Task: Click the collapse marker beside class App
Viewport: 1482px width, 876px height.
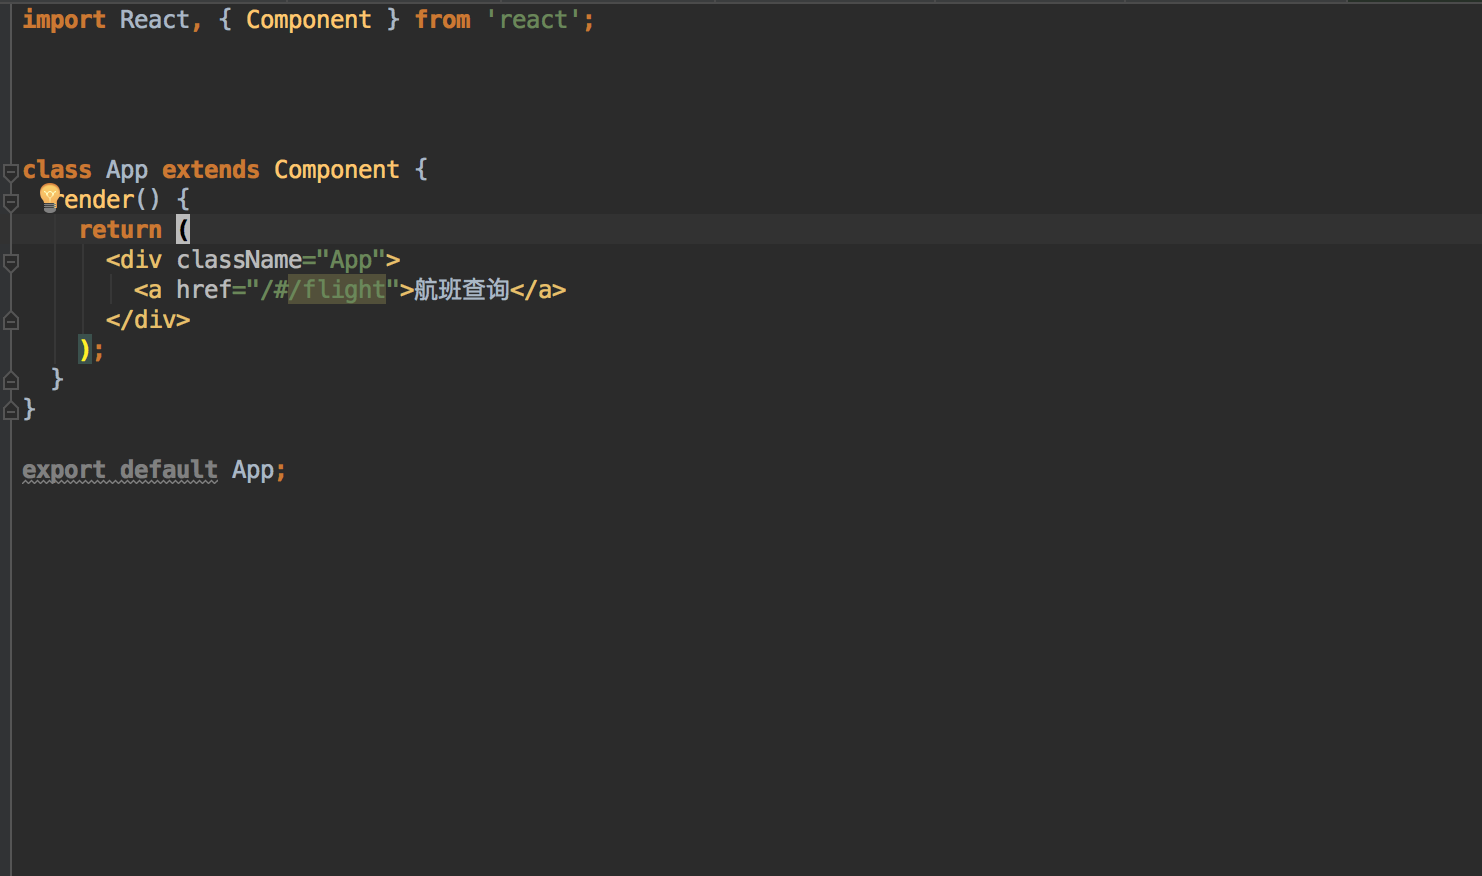Action: 10,170
